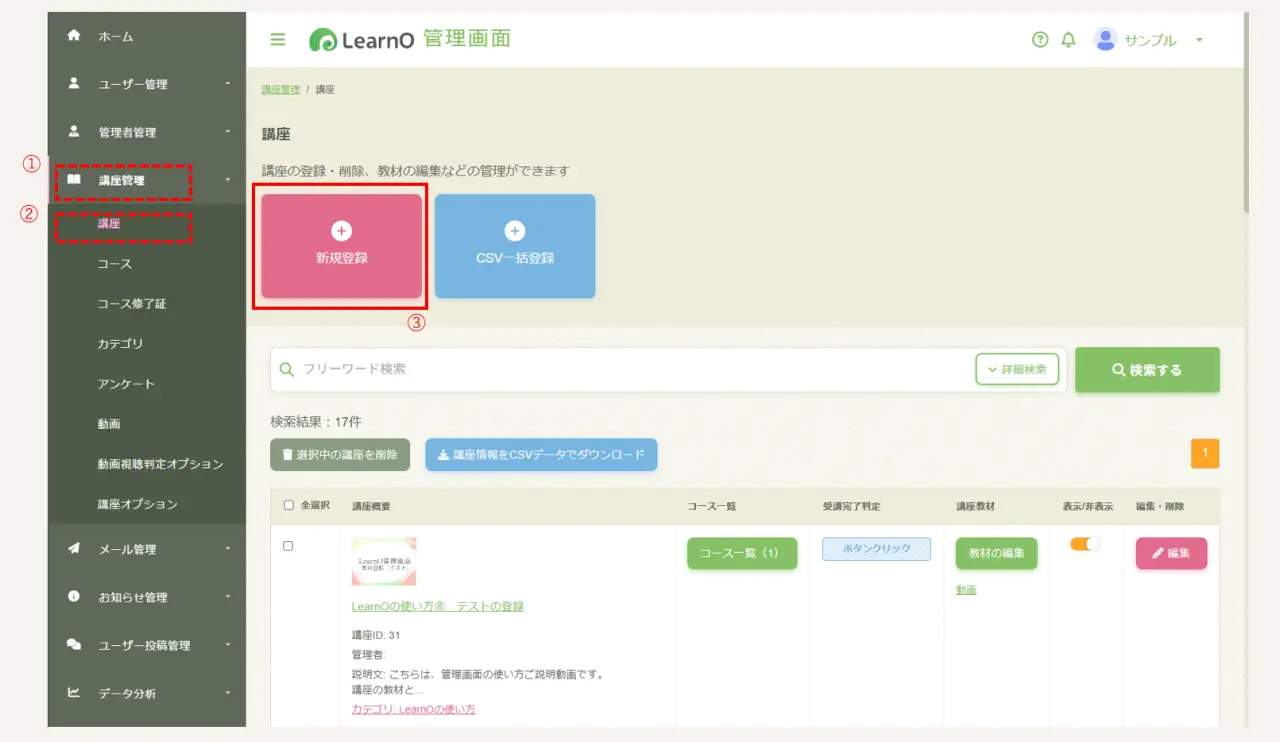Open the help question mark icon

coord(1040,40)
